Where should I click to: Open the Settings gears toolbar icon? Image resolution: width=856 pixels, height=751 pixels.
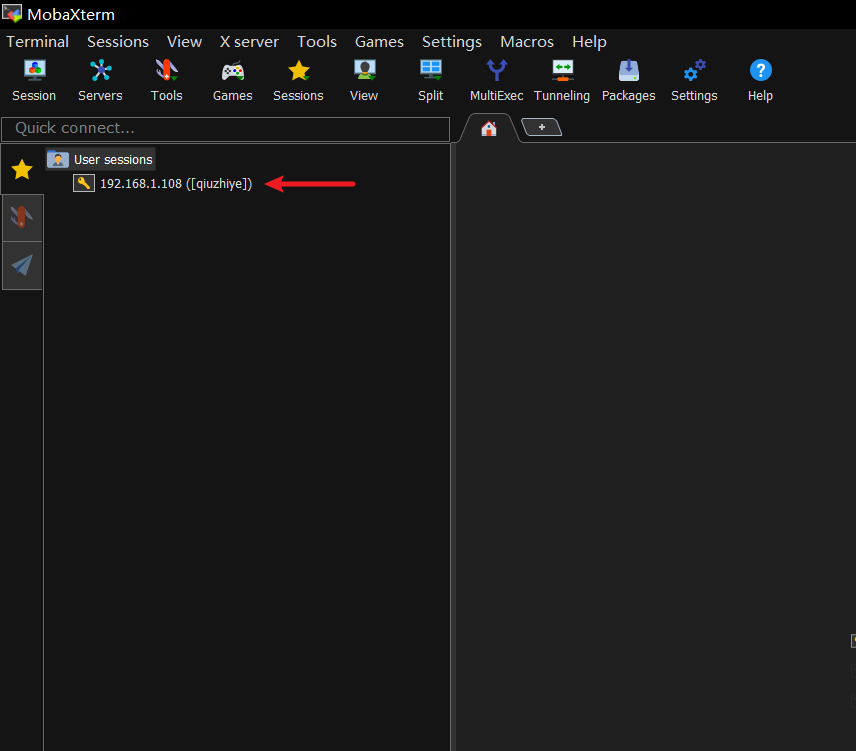click(694, 70)
